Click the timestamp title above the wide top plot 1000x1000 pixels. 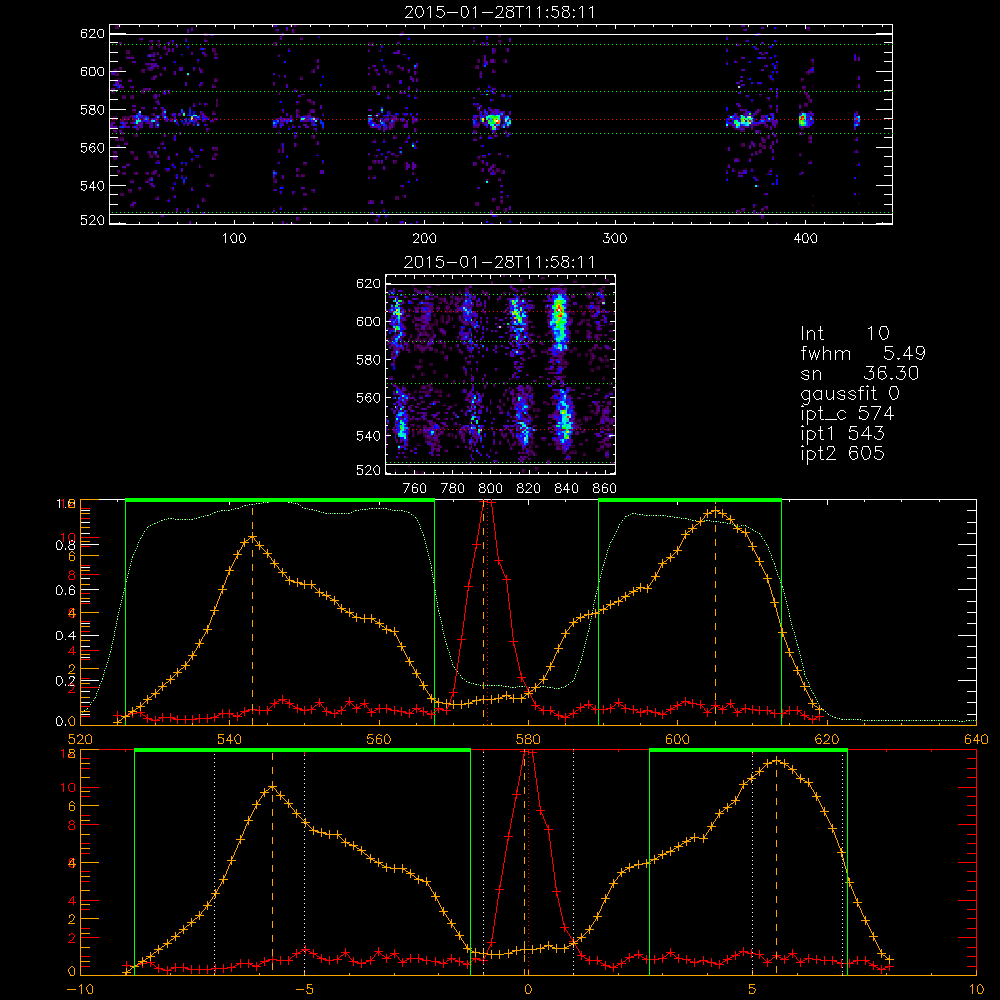[x=500, y=12]
